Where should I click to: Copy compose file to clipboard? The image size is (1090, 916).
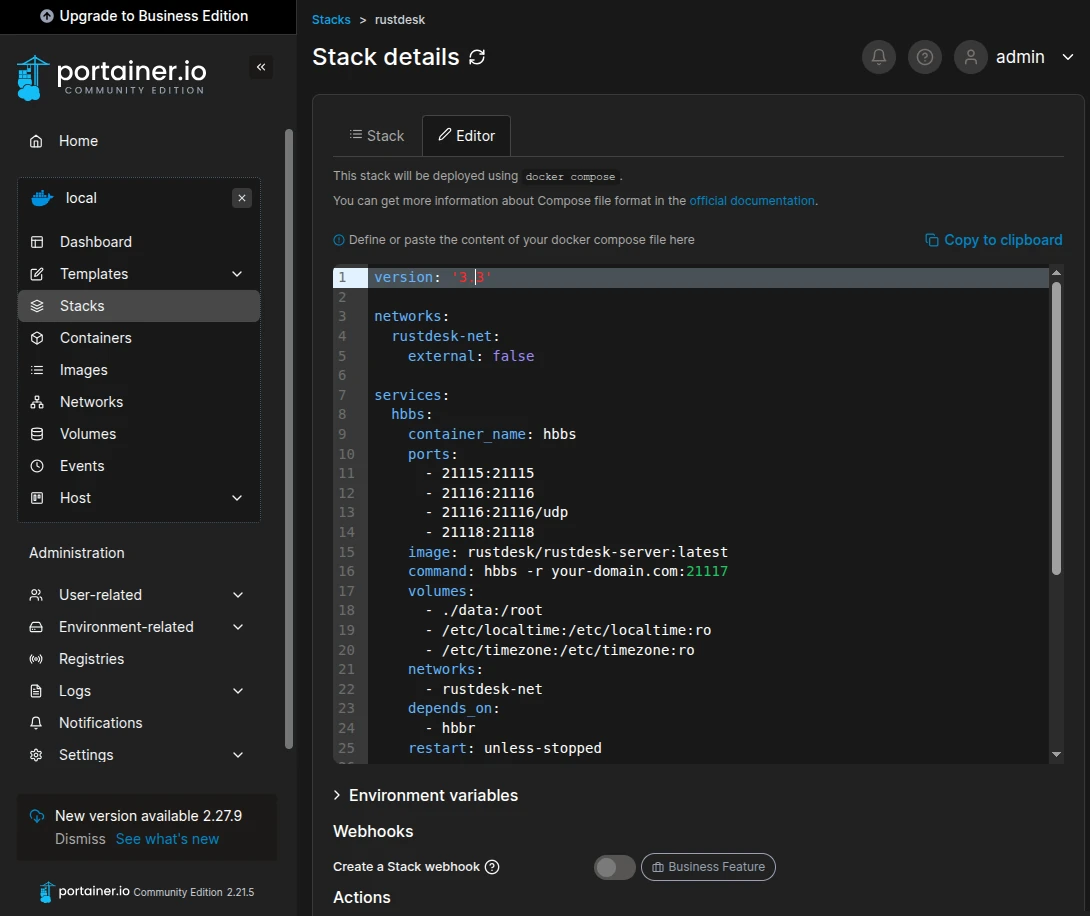pos(993,240)
